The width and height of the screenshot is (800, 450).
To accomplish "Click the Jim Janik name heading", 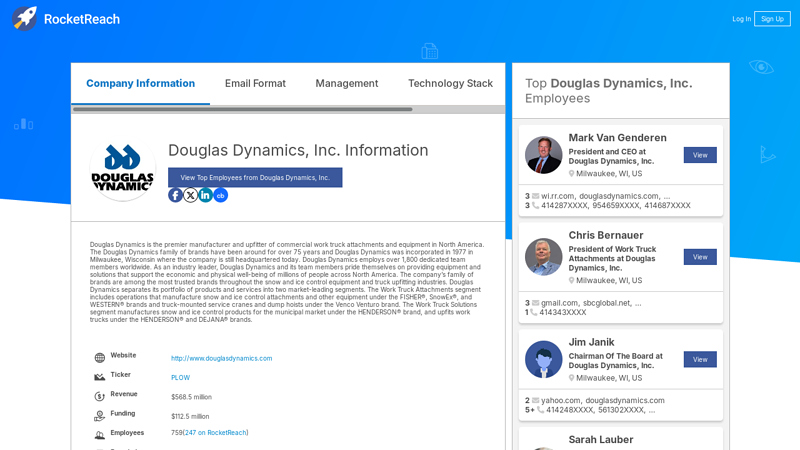I will coord(591,342).
